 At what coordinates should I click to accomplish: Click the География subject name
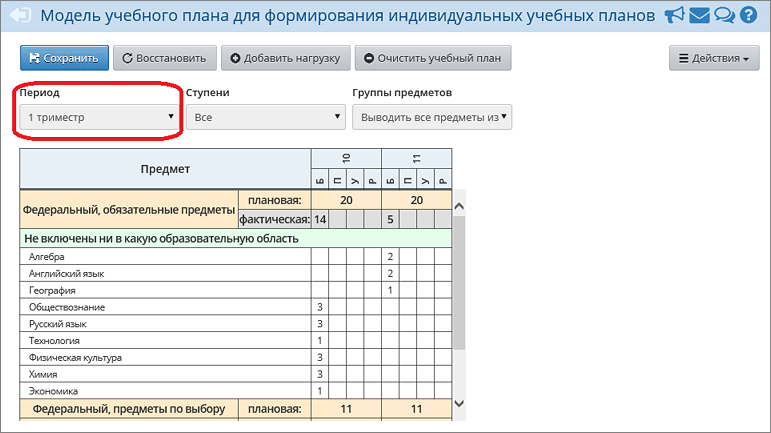pos(50,290)
